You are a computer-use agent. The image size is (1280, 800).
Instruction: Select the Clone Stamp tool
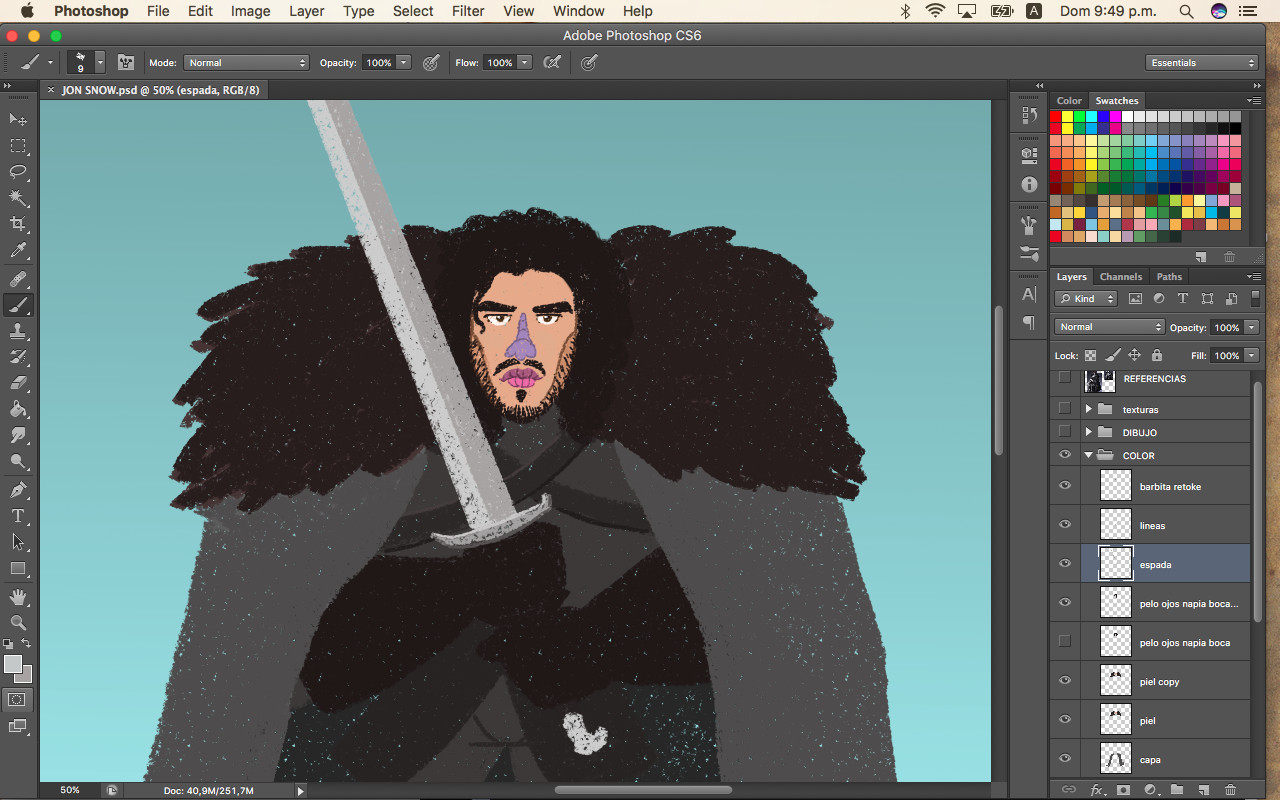pos(18,331)
